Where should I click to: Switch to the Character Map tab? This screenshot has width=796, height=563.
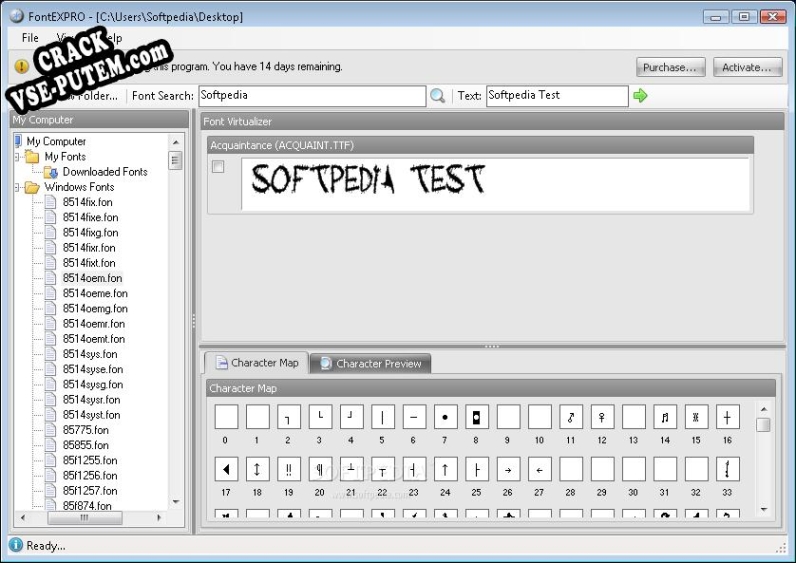[256, 363]
